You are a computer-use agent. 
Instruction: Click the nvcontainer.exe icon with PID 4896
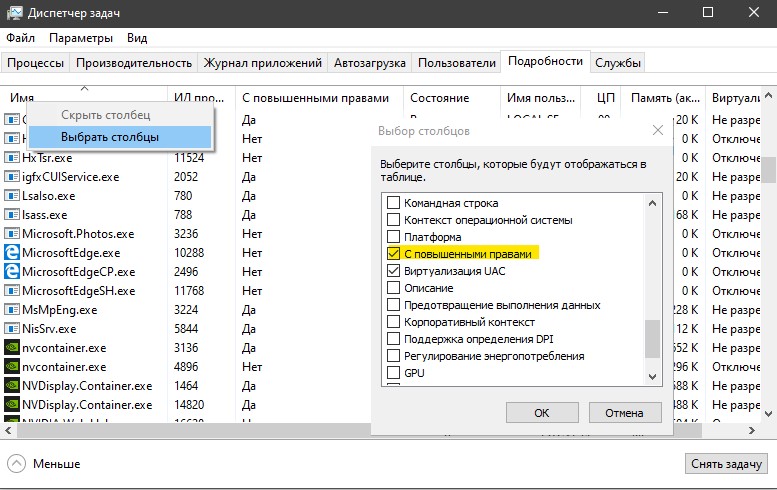click(x=11, y=367)
